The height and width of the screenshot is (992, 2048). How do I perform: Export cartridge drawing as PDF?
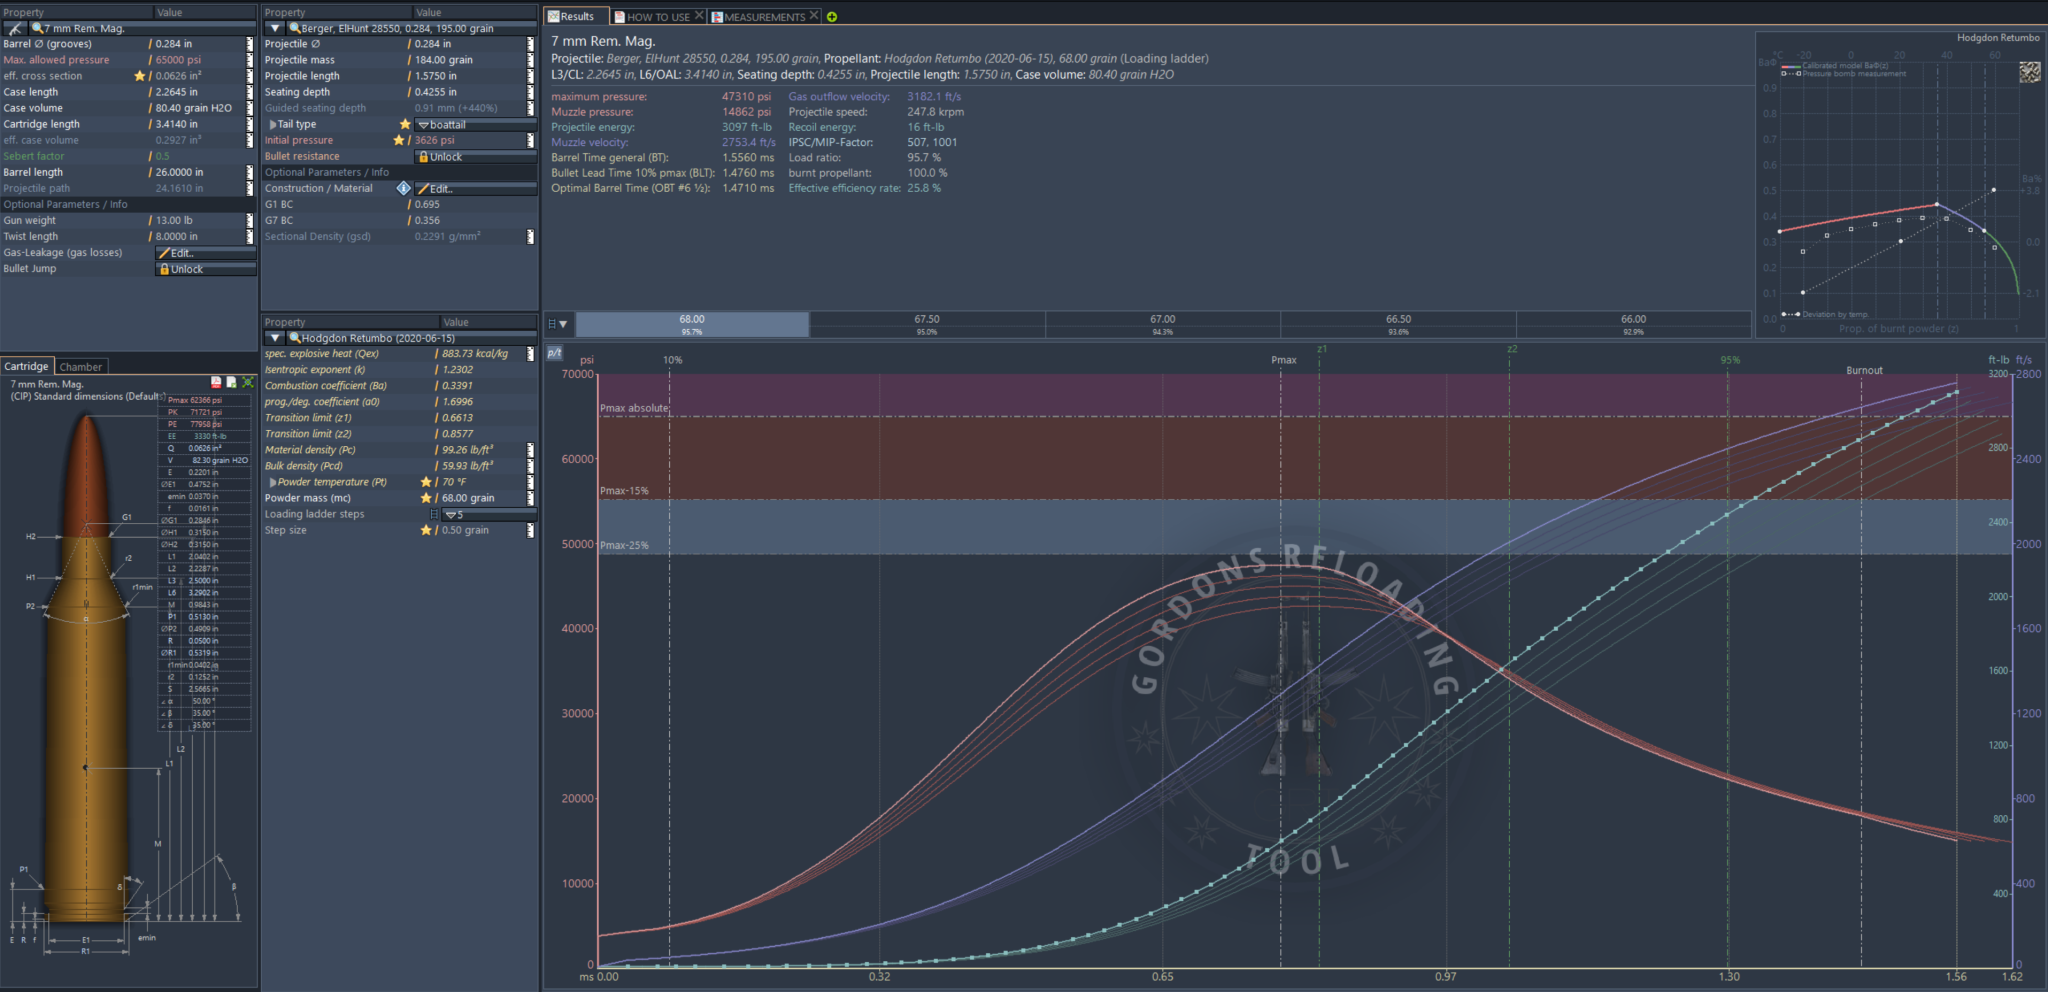pos(216,382)
